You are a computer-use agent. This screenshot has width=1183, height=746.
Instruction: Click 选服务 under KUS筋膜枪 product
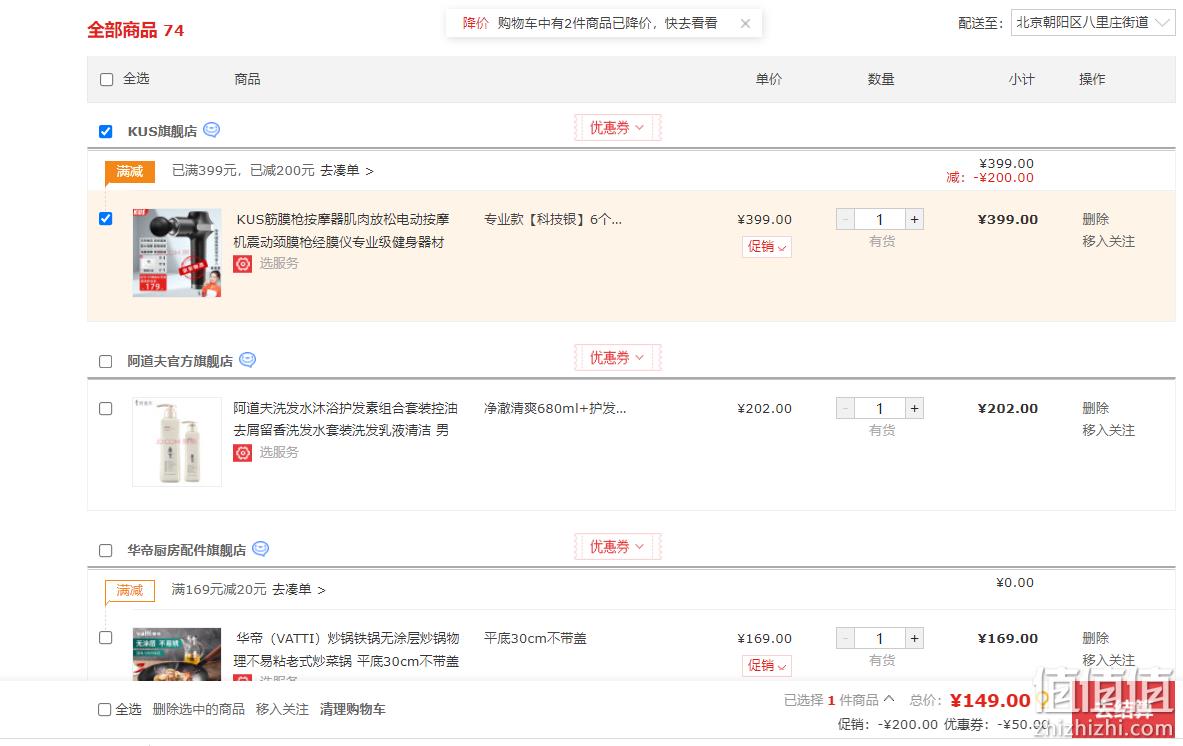point(279,263)
